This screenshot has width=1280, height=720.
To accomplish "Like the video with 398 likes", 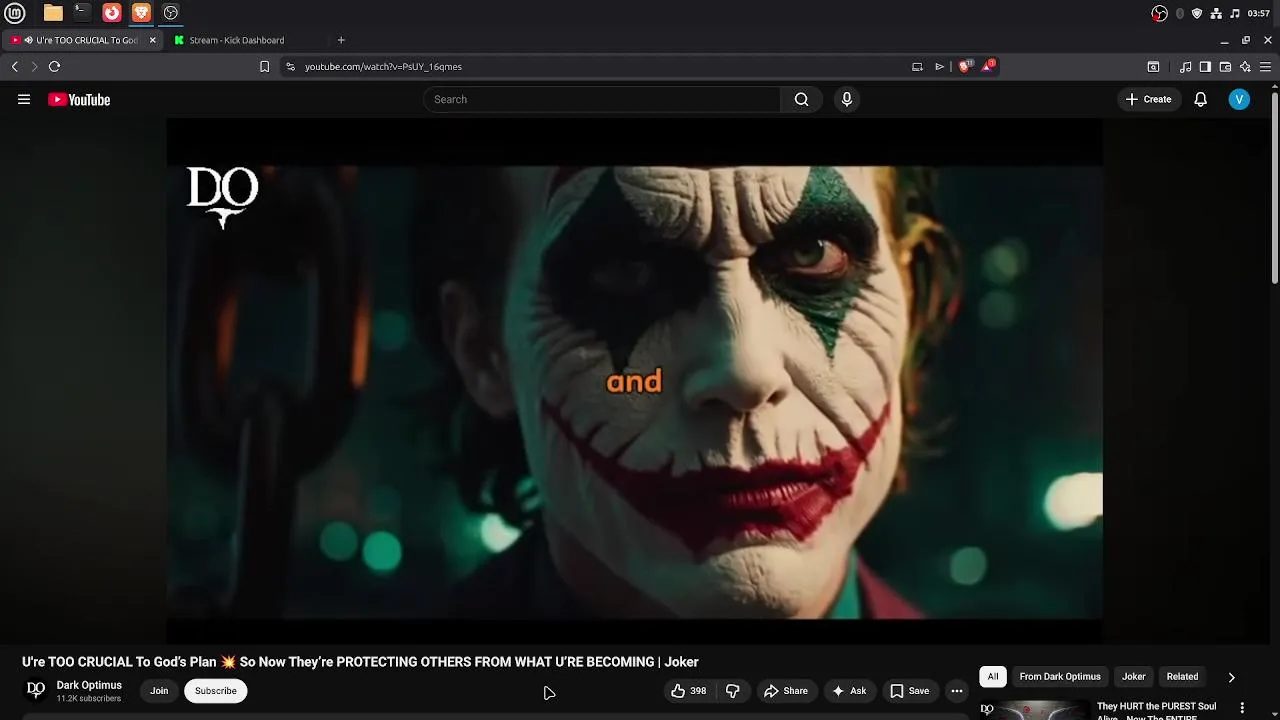I will [689, 691].
